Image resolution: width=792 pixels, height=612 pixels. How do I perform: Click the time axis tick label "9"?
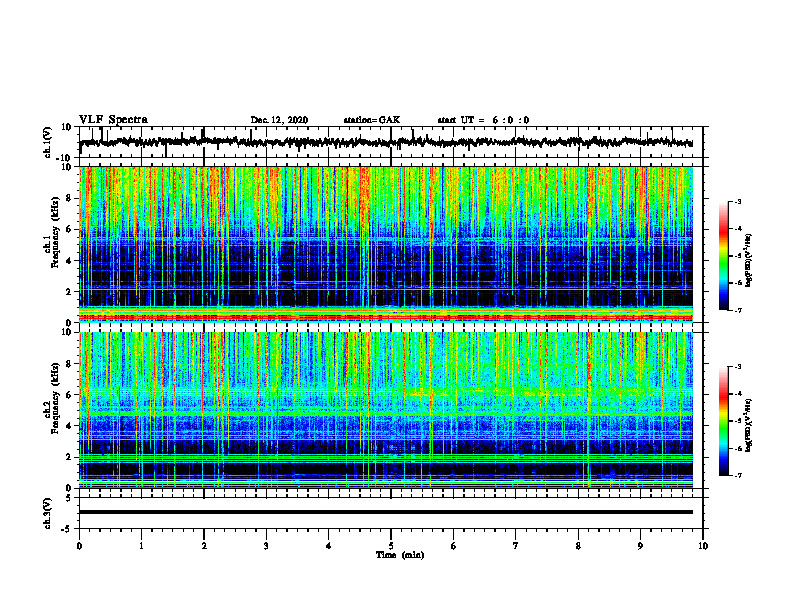pos(640,546)
